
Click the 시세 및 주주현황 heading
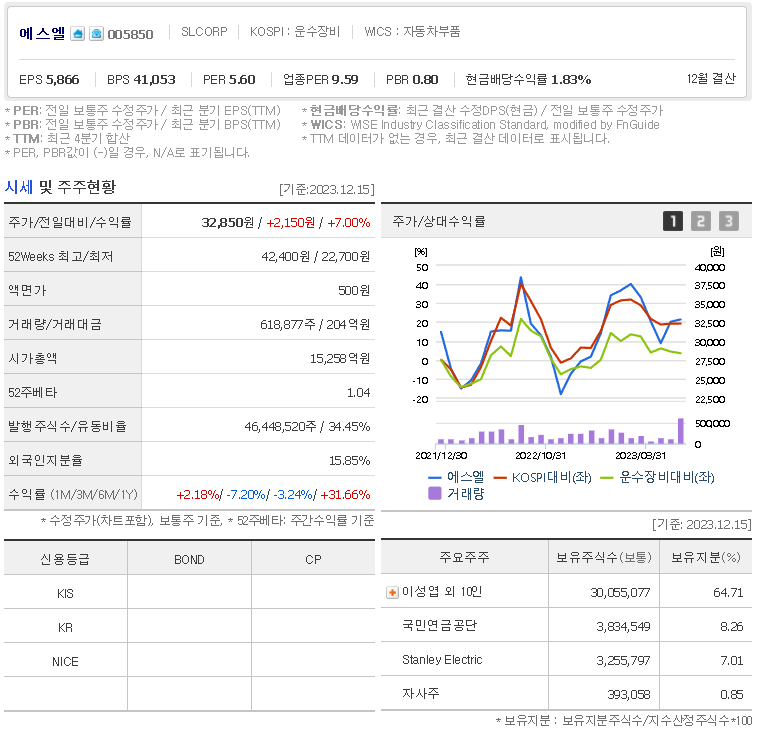pos(60,187)
